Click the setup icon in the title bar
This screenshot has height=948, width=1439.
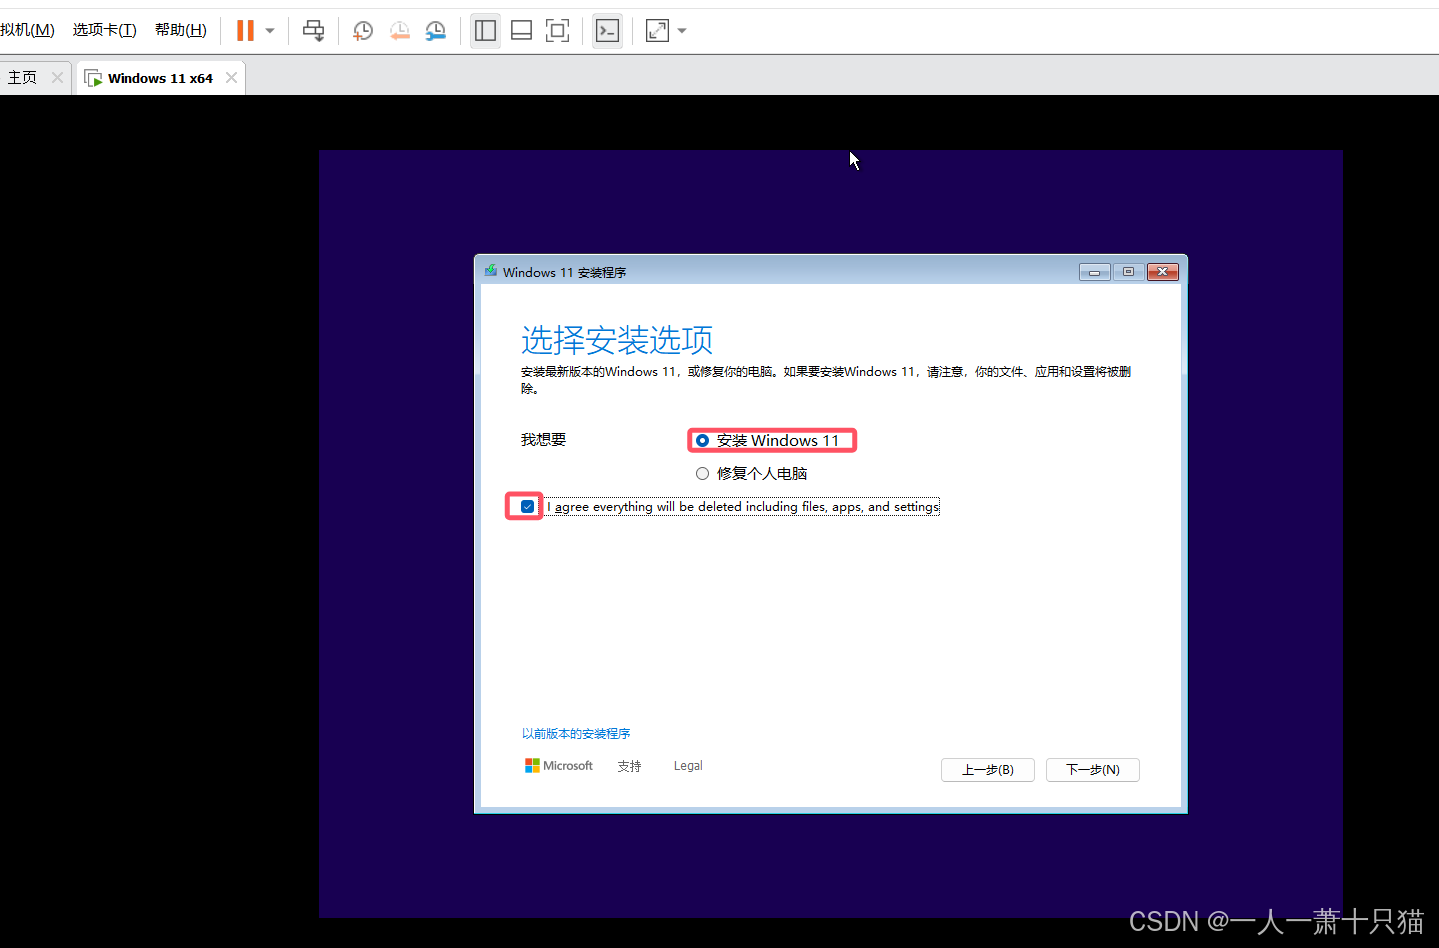pos(491,271)
